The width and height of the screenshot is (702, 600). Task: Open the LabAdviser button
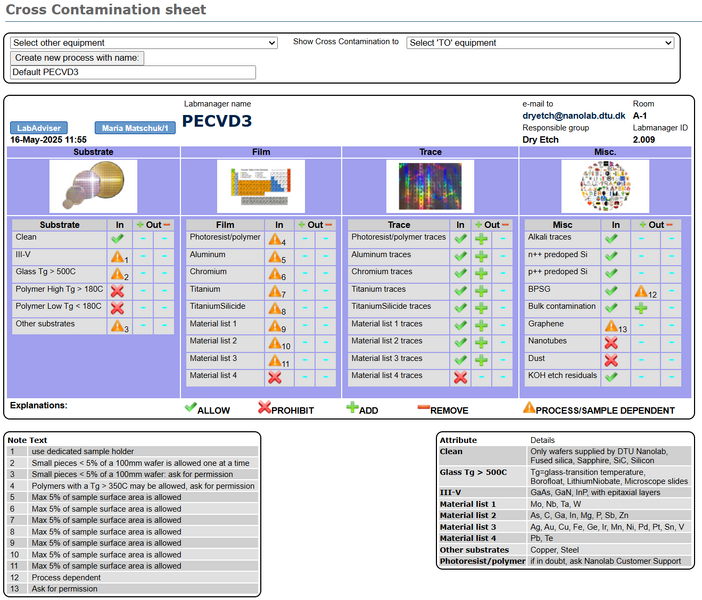click(x=40, y=129)
